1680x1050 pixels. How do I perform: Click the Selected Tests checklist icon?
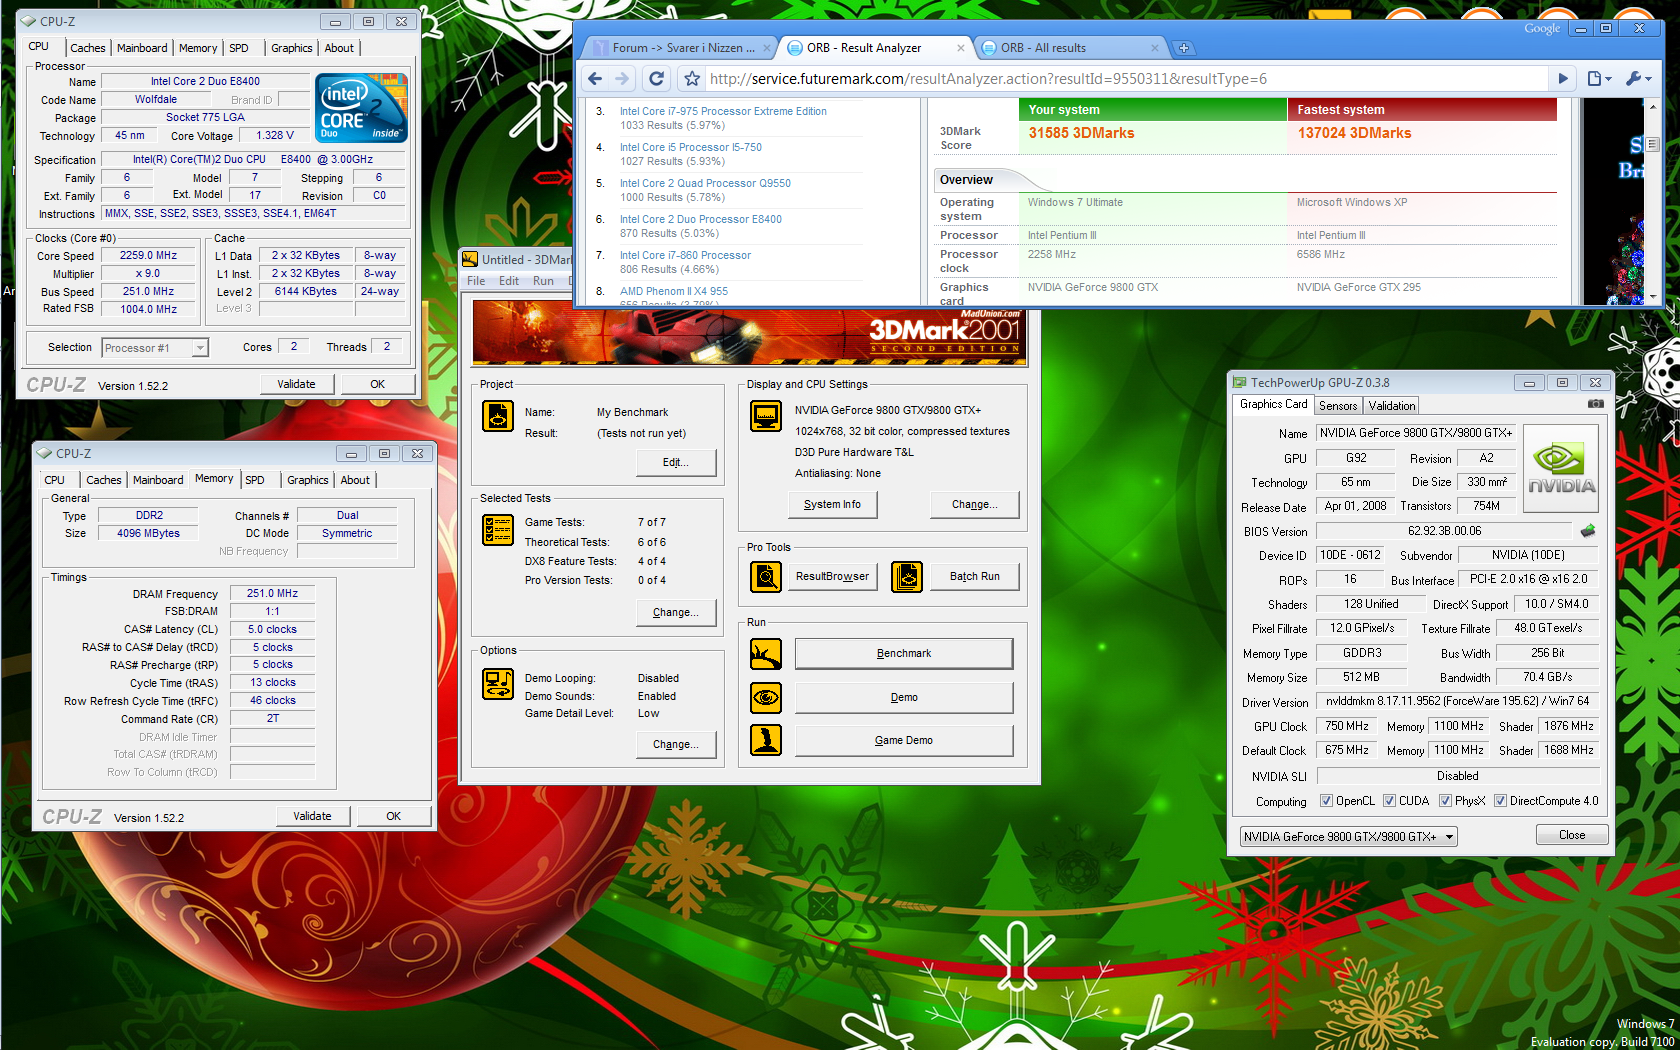coord(497,529)
